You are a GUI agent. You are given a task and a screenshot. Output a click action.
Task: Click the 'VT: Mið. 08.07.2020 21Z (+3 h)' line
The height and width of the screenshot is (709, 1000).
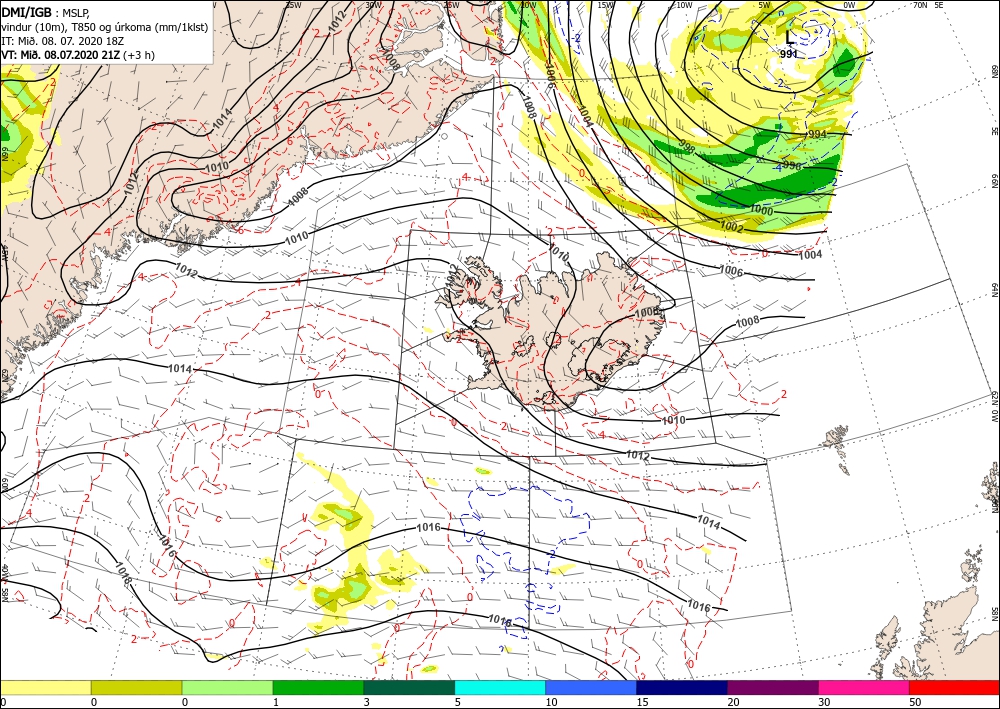pyautogui.click(x=78, y=55)
